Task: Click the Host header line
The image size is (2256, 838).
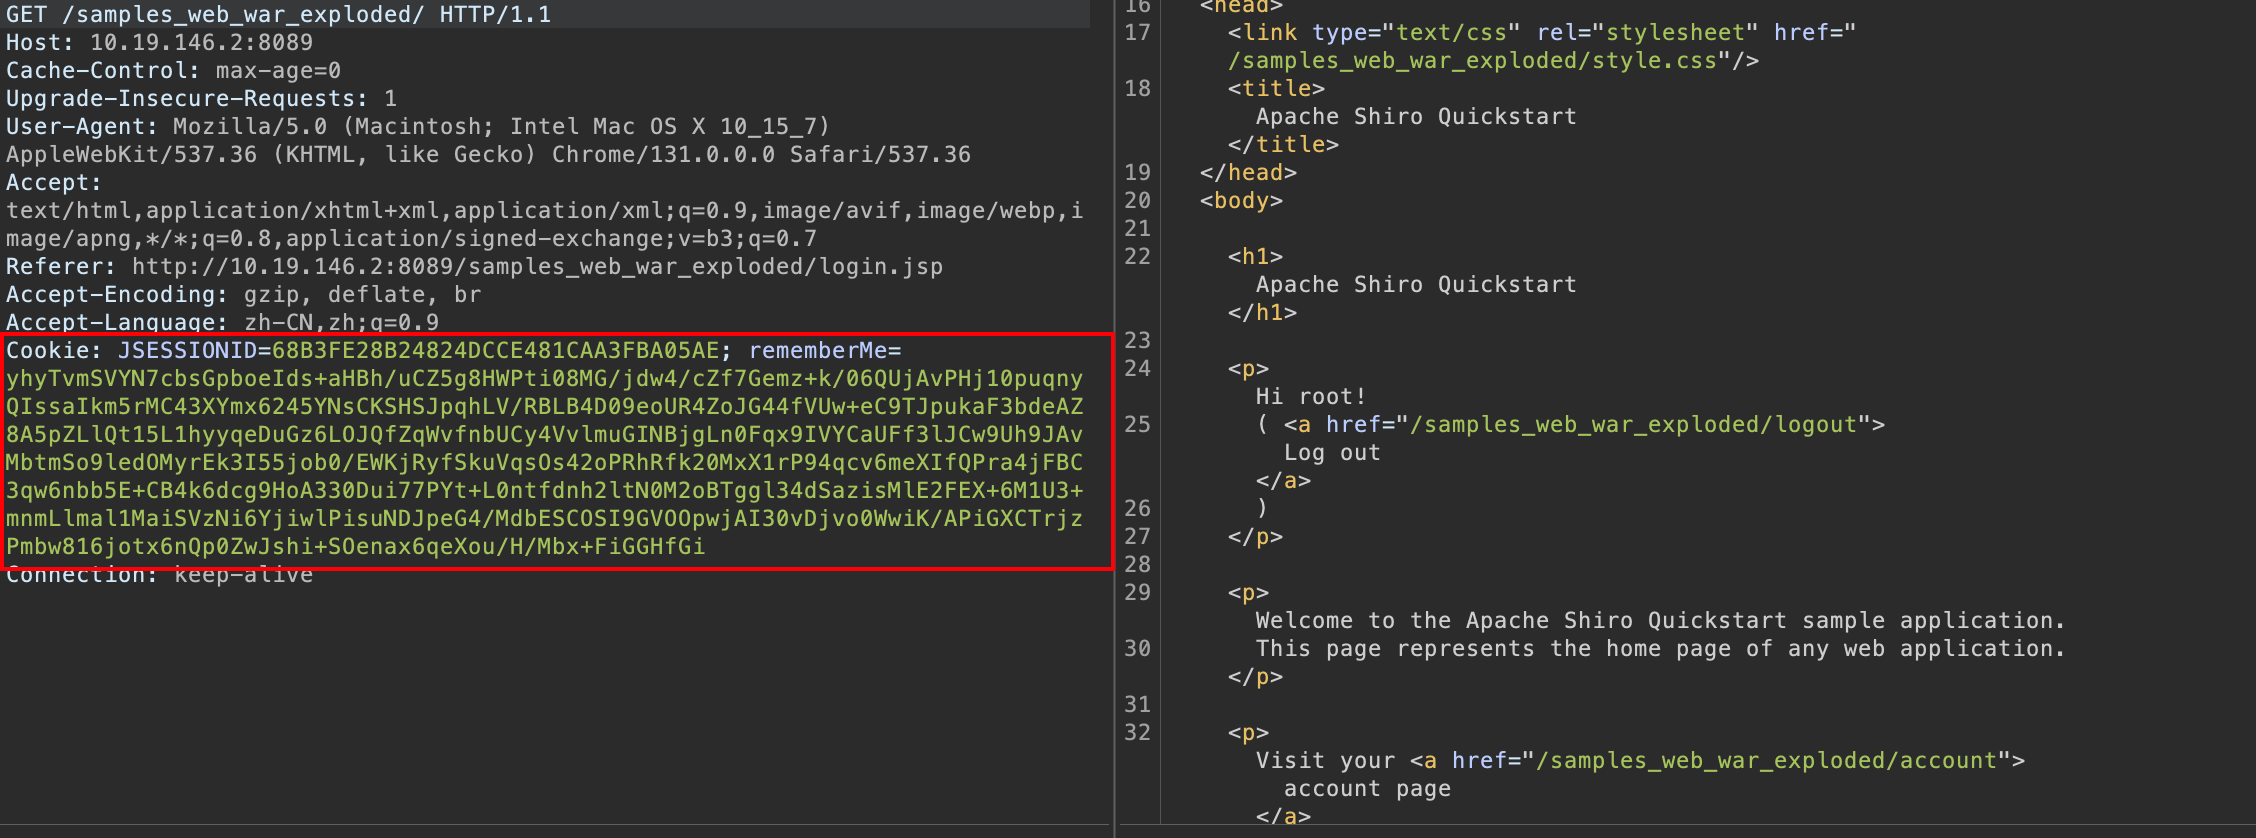Action: click(x=159, y=42)
